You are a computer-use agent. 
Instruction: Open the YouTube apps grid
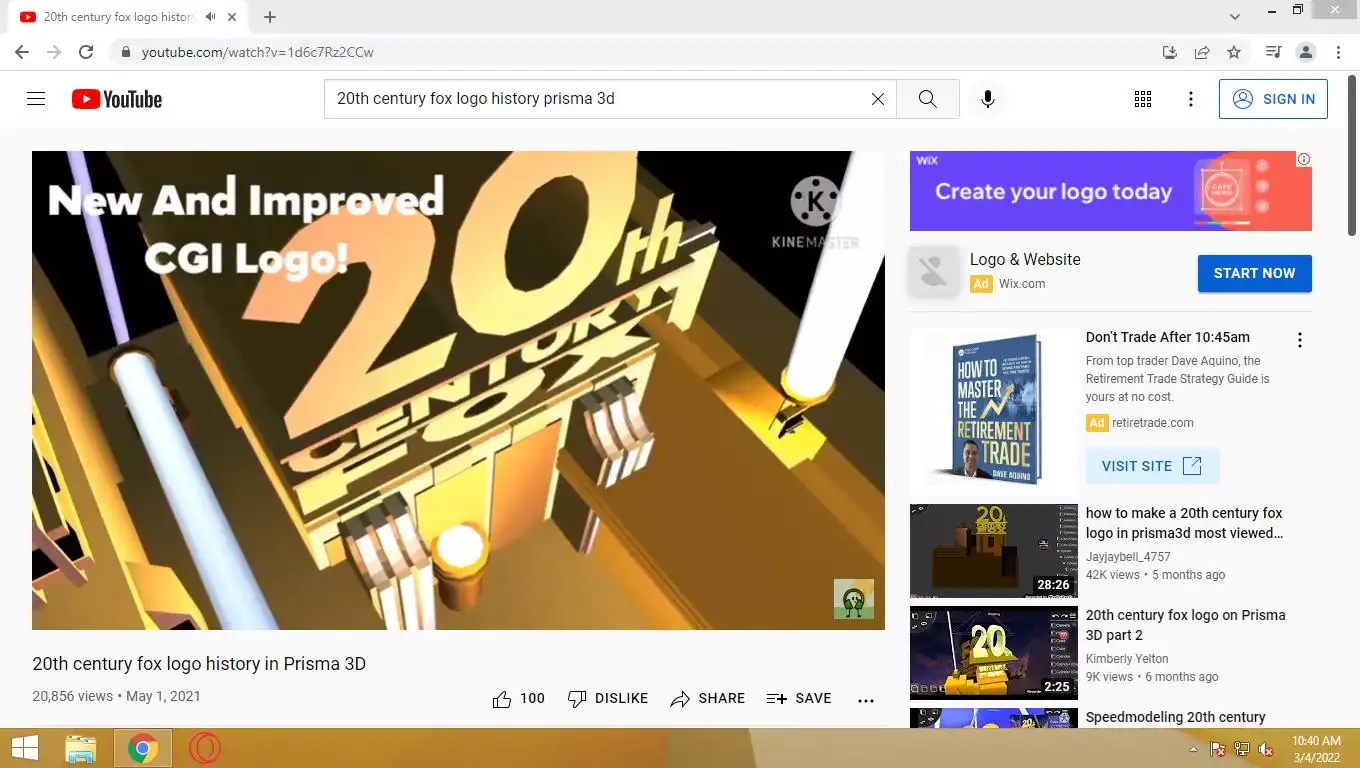(1143, 99)
